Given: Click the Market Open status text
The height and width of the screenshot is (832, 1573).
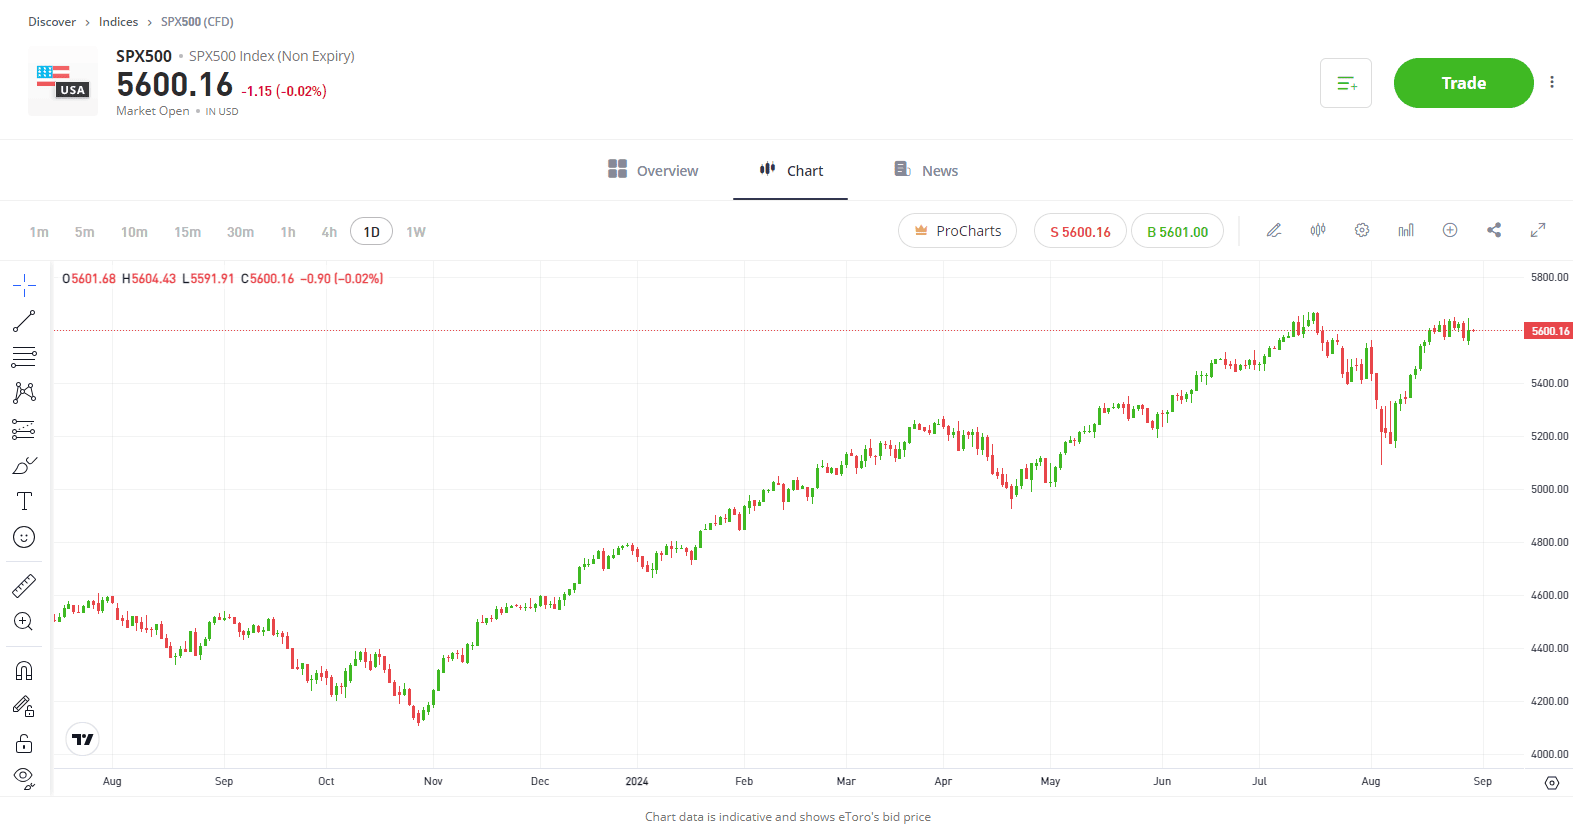Looking at the screenshot, I should [153, 111].
